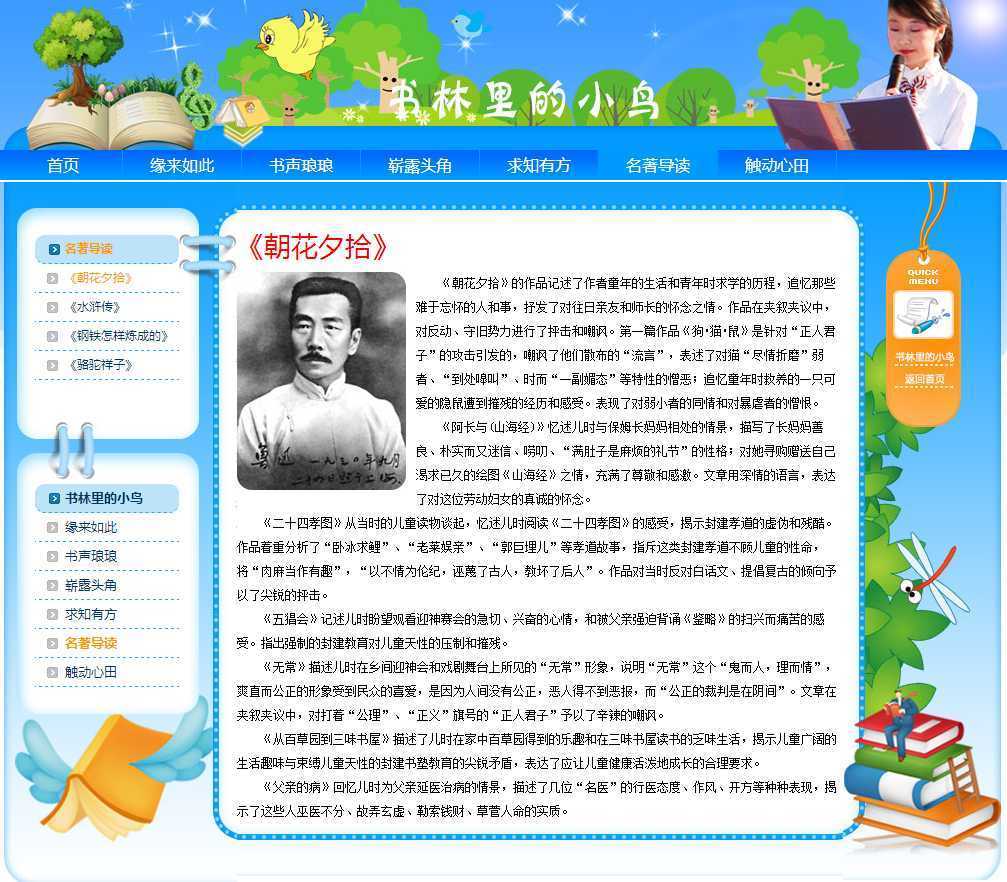Screen dimensions: 1007x882
Task: Open 《朝花夕拾》 link in the left sidebar
Action: click(100, 278)
